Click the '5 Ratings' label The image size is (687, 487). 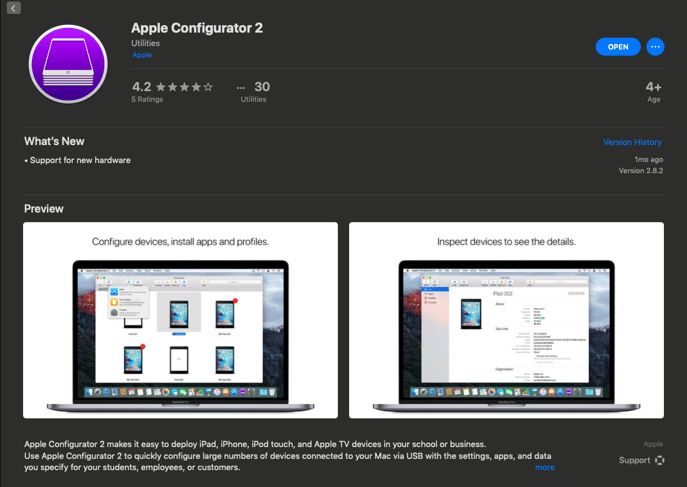147,99
